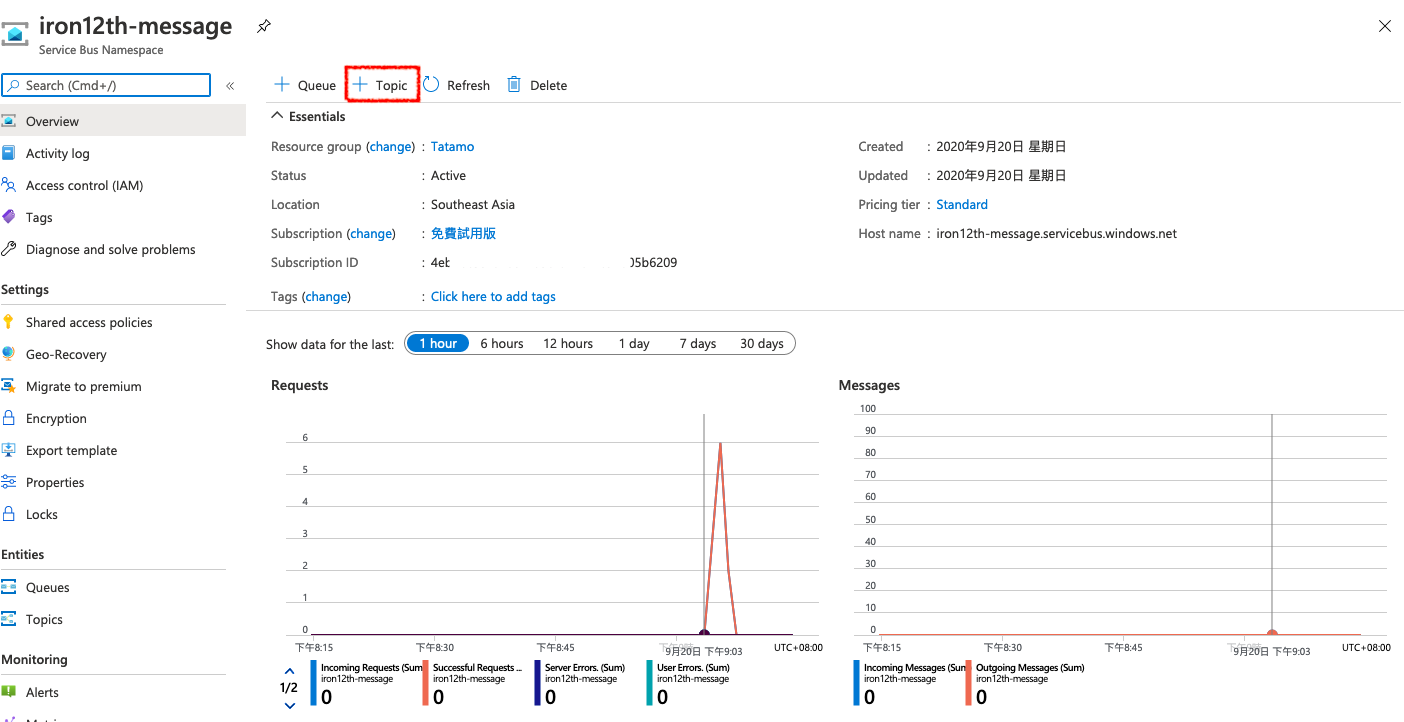Click the Messages chart data point marker

pyautogui.click(x=1272, y=633)
